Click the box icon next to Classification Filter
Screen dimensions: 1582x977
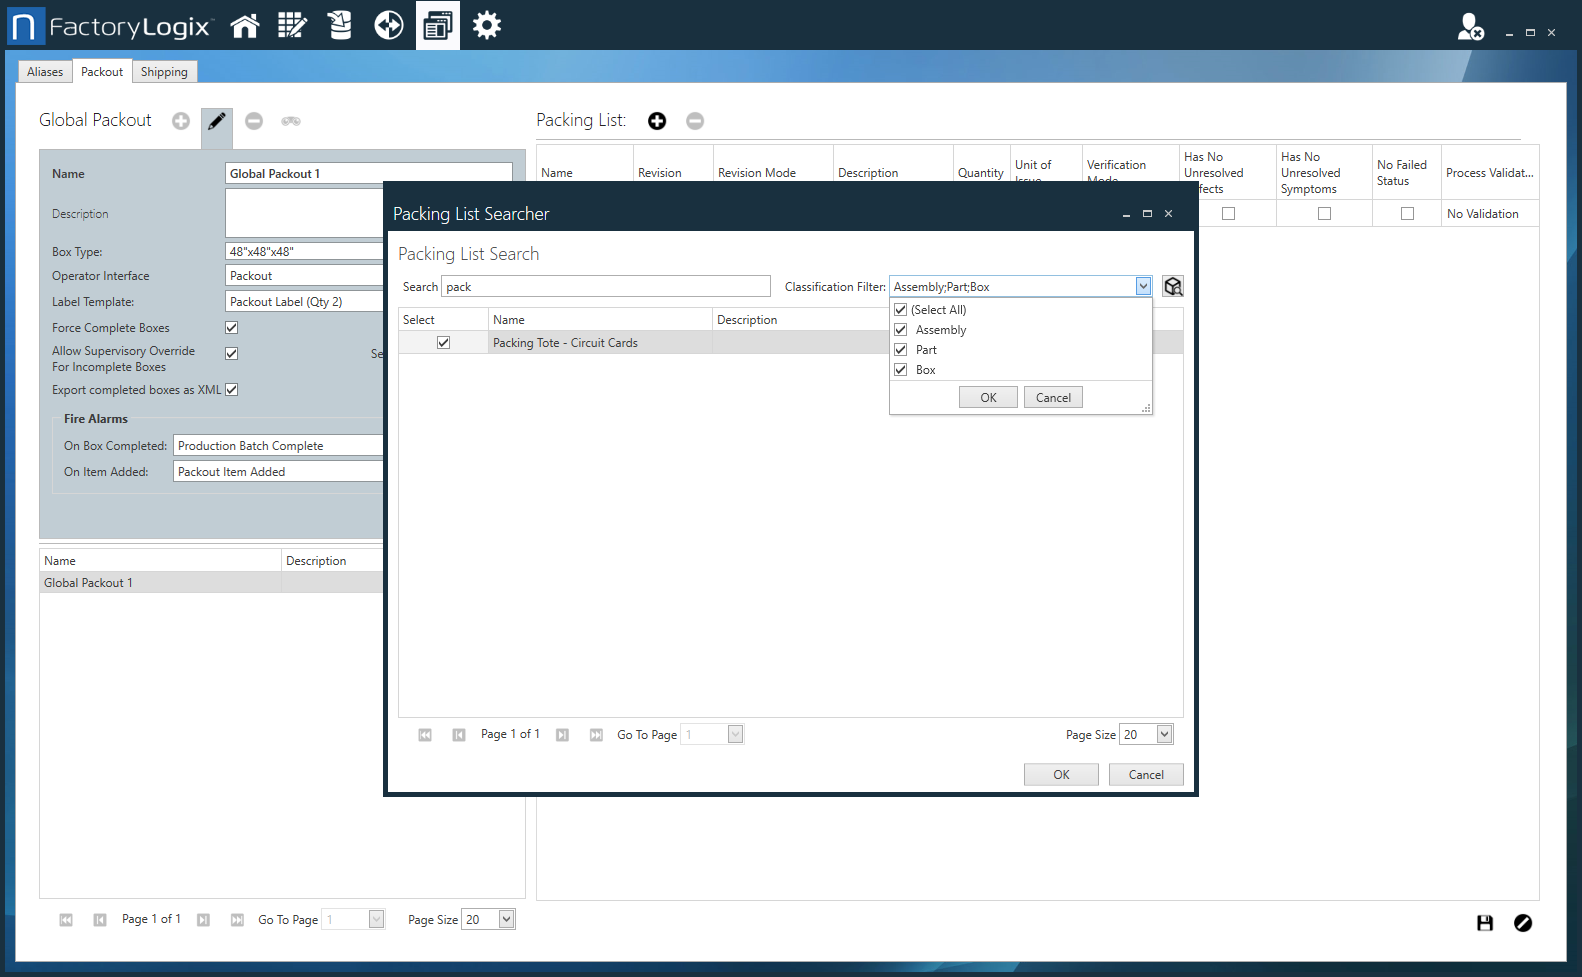[1173, 287]
